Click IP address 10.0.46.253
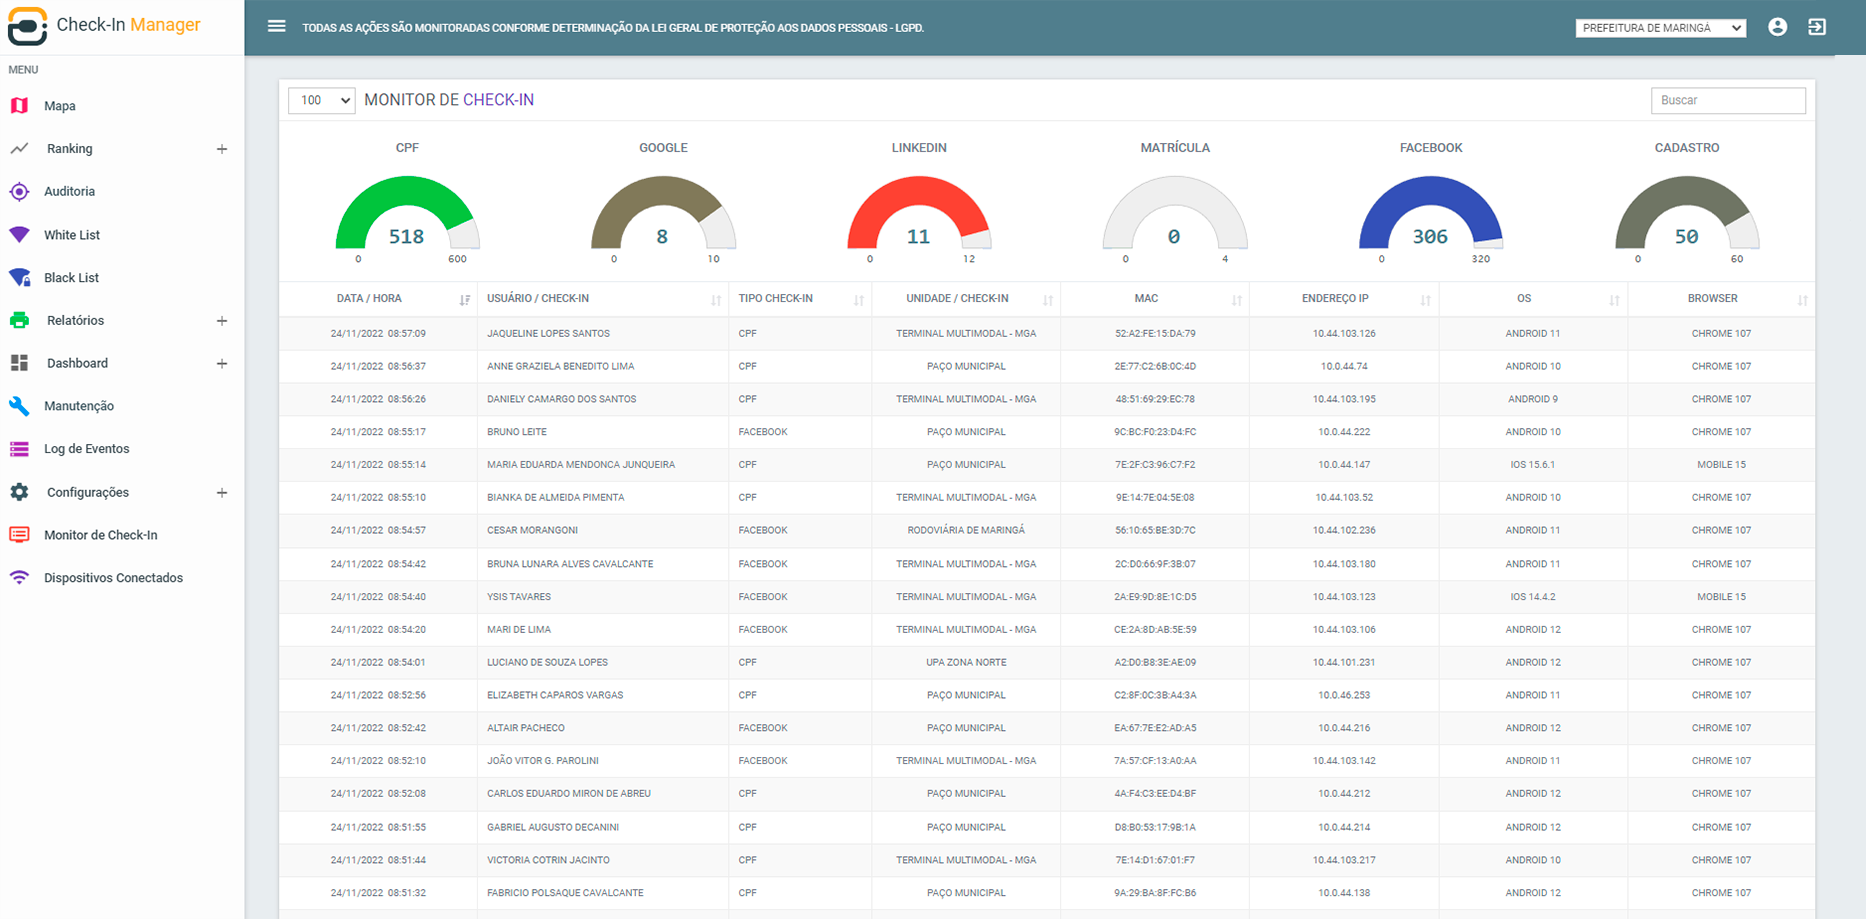The image size is (1866, 919). pyautogui.click(x=1344, y=695)
